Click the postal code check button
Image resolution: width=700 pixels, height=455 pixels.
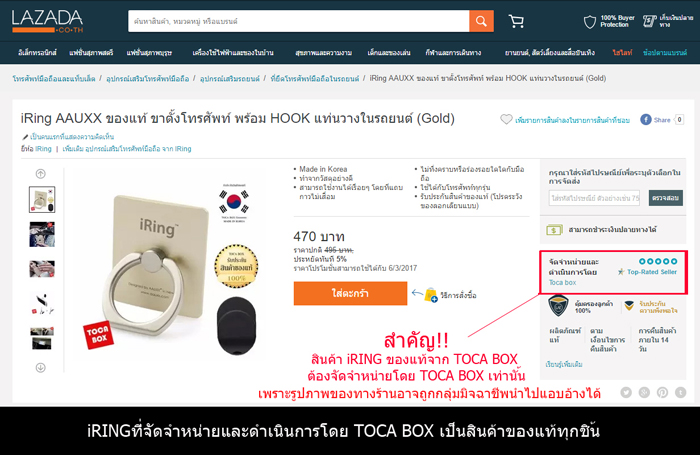click(666, 198)
